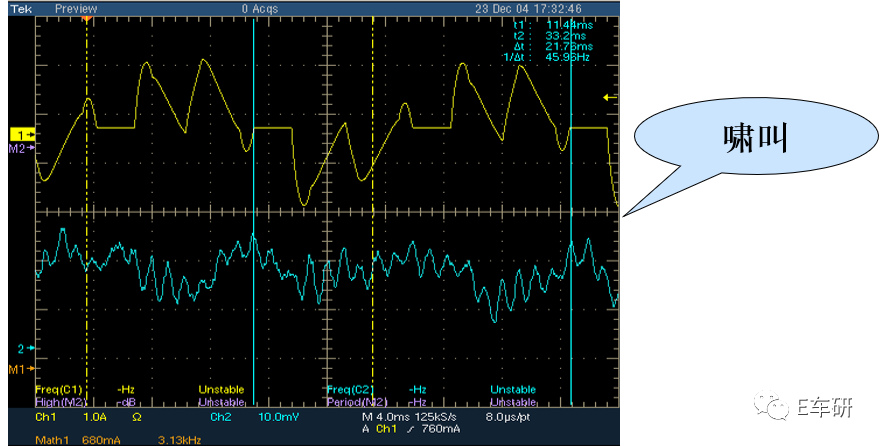Click the yellow Unstable status for Freq(C1)
881x446 pixels.
(x=221, y=389)
